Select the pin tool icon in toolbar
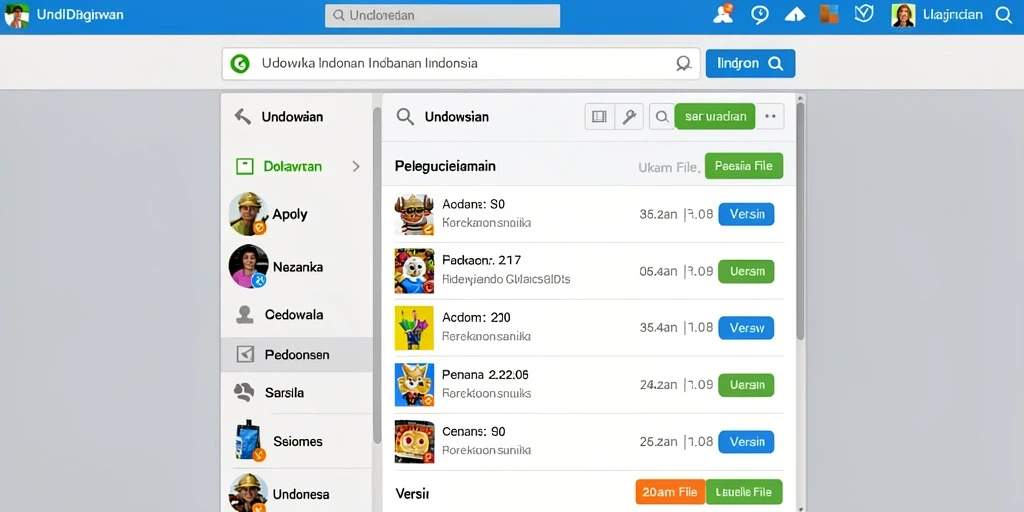This screenshot has width=1024, height=512. click(629, 117)
